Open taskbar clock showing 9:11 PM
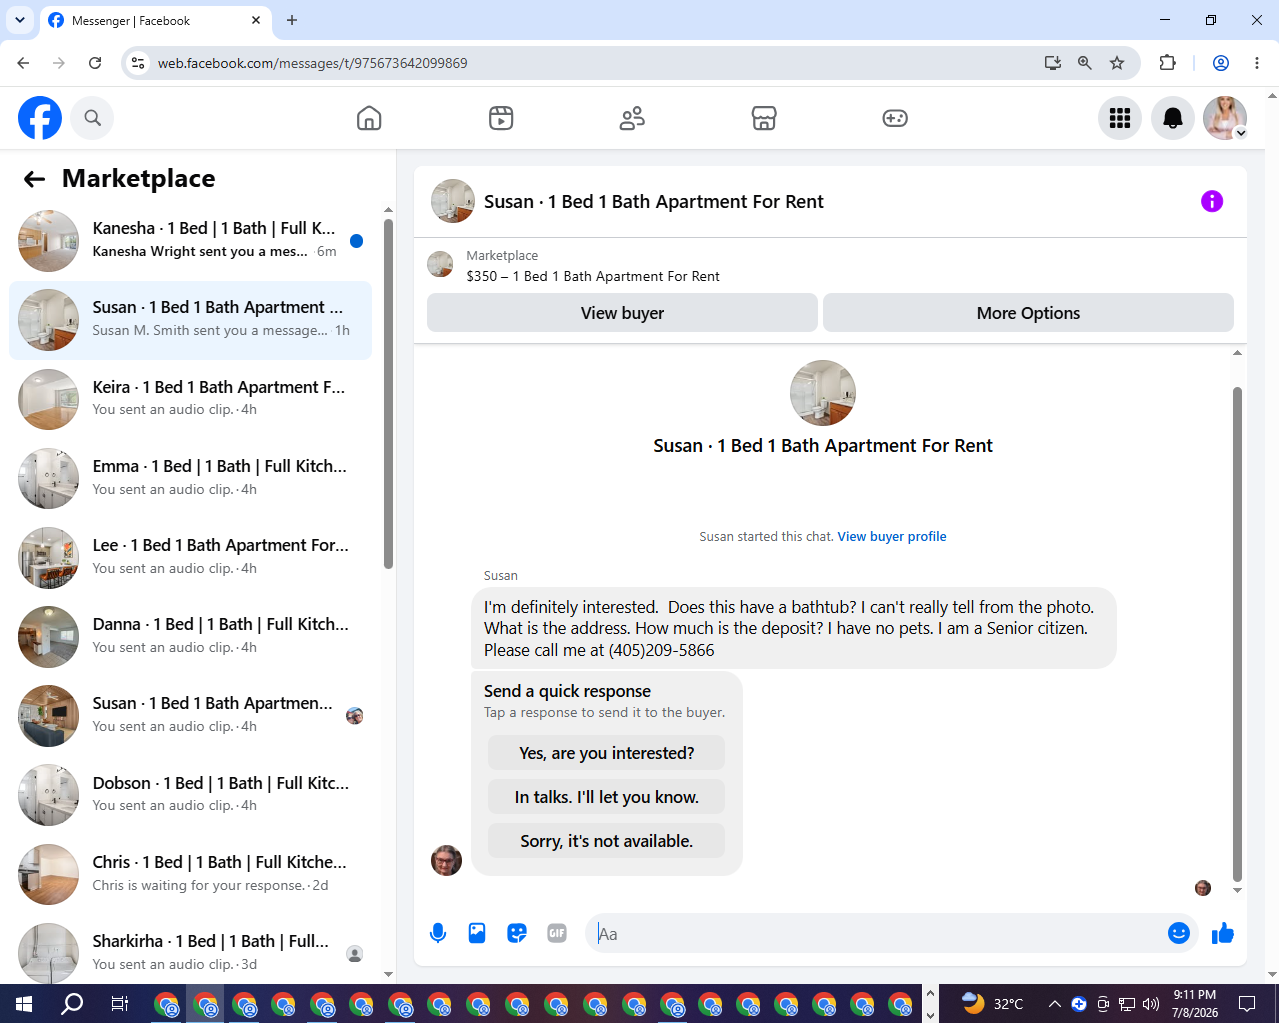 [x=1195, y=1003]
